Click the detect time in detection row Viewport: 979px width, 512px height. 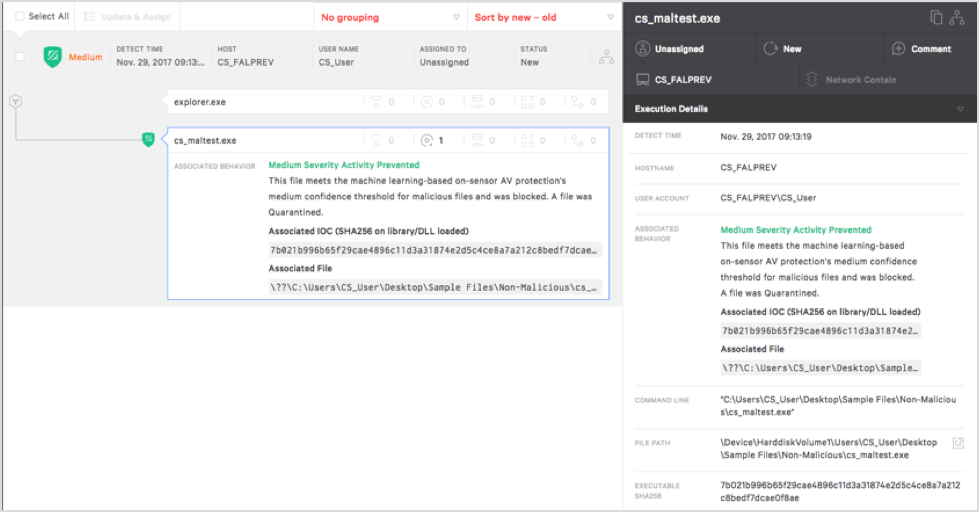160,62
